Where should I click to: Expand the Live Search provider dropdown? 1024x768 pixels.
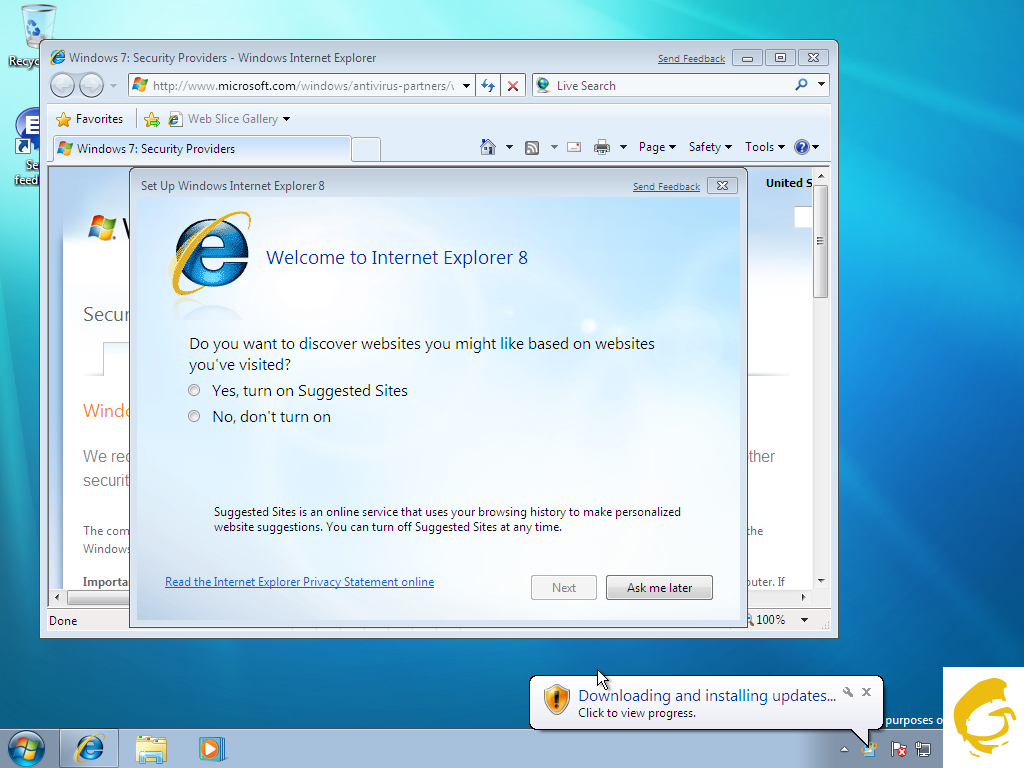[822, 85]
